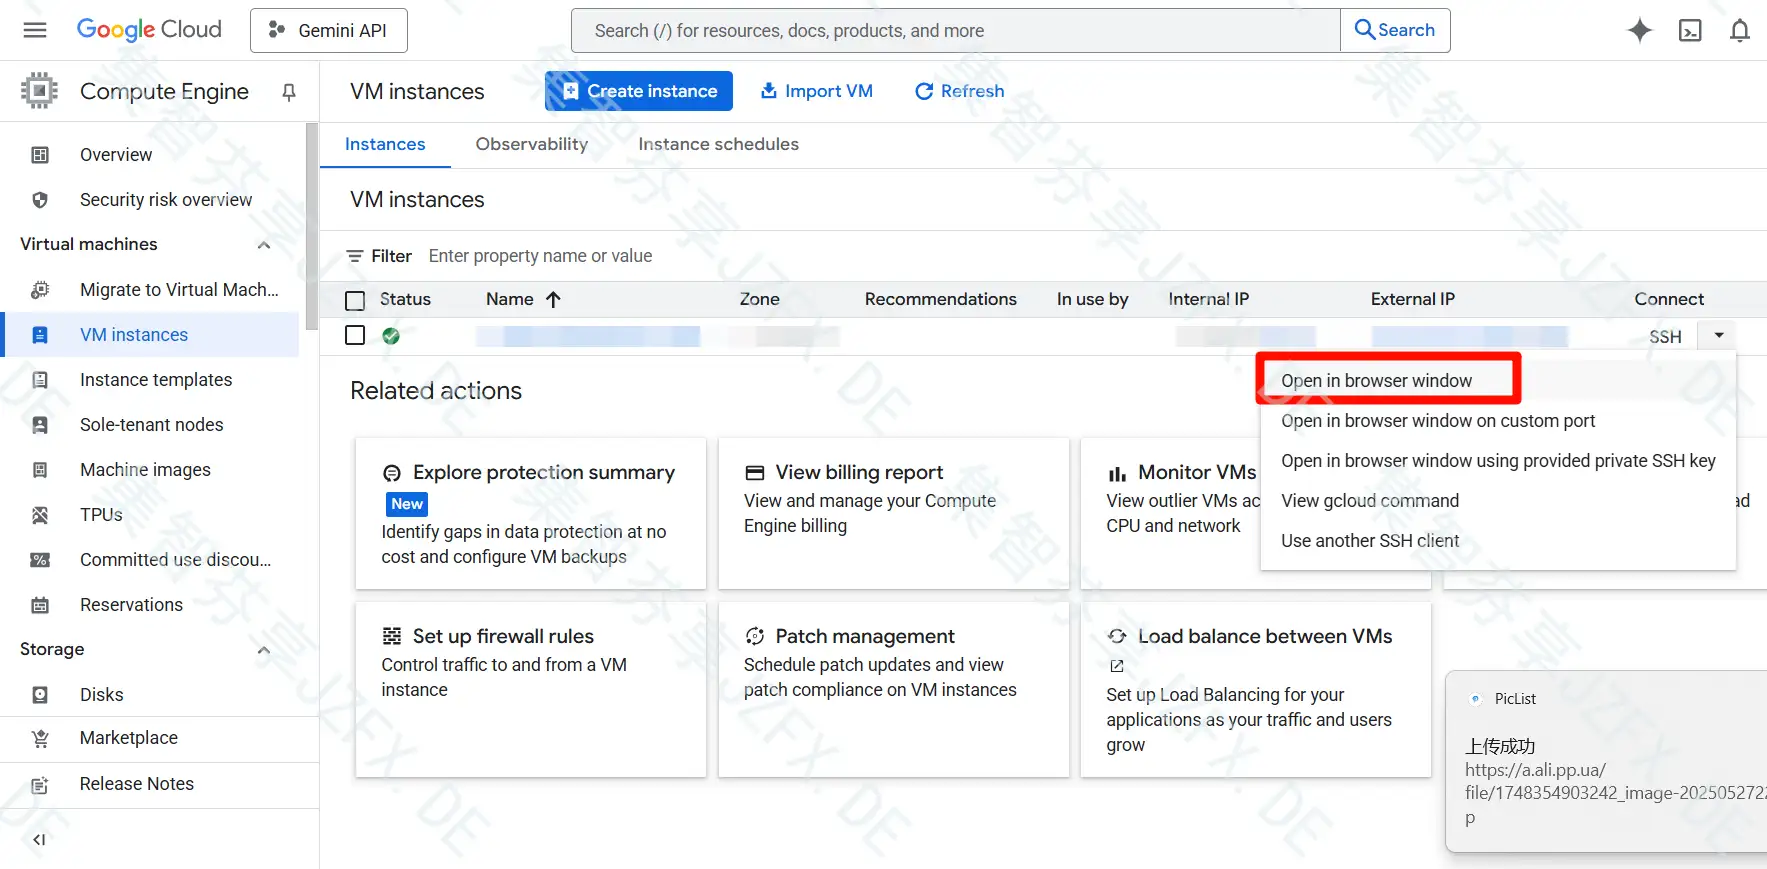
Task: Open the View billing report card
Action: pos(893,513)
